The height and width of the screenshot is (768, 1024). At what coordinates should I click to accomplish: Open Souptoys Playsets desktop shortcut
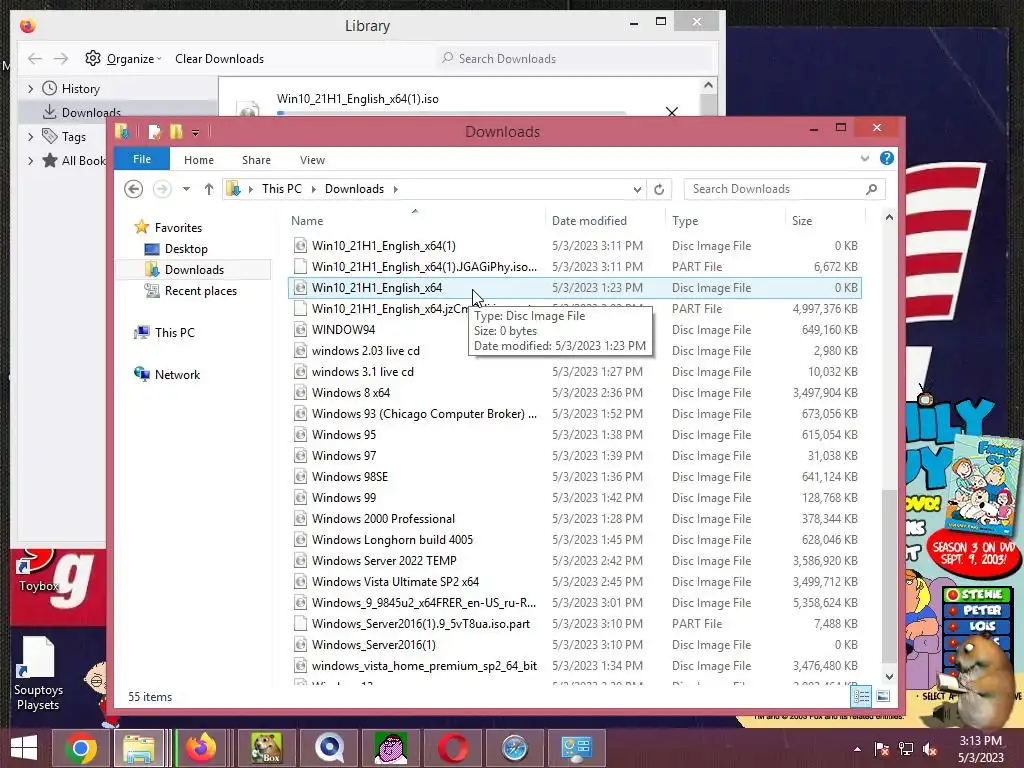[x=38, y=674]
